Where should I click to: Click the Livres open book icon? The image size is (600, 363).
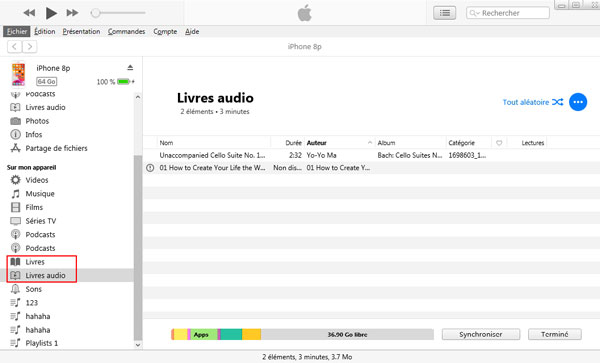tap(15, 262)
